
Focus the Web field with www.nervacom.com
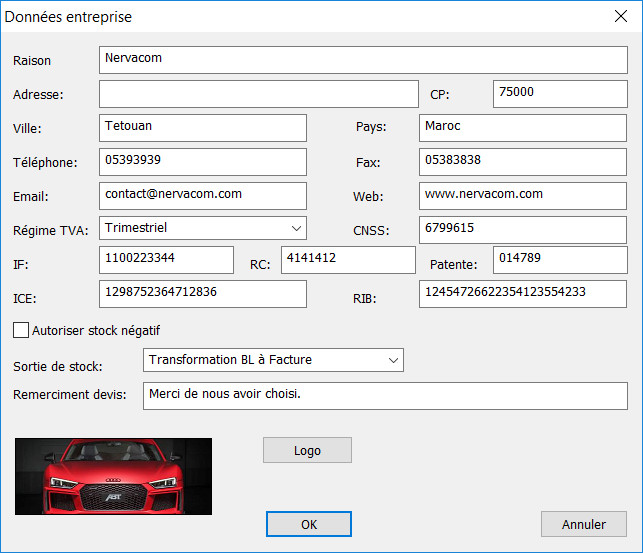[x=523, y=195]
